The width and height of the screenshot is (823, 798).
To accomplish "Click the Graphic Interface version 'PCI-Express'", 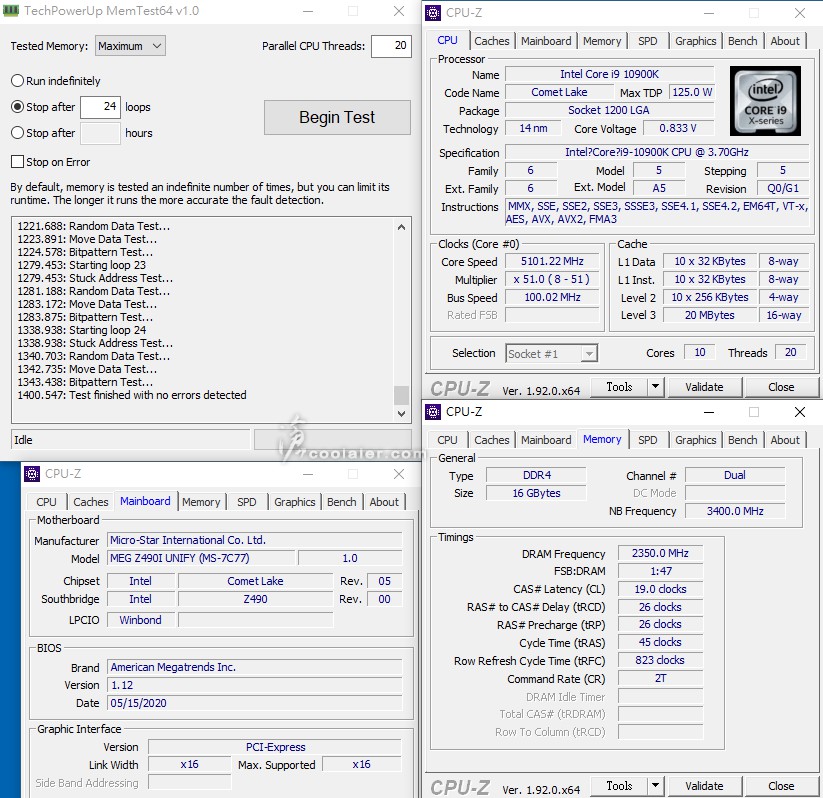I will click(x=276, y=747).
